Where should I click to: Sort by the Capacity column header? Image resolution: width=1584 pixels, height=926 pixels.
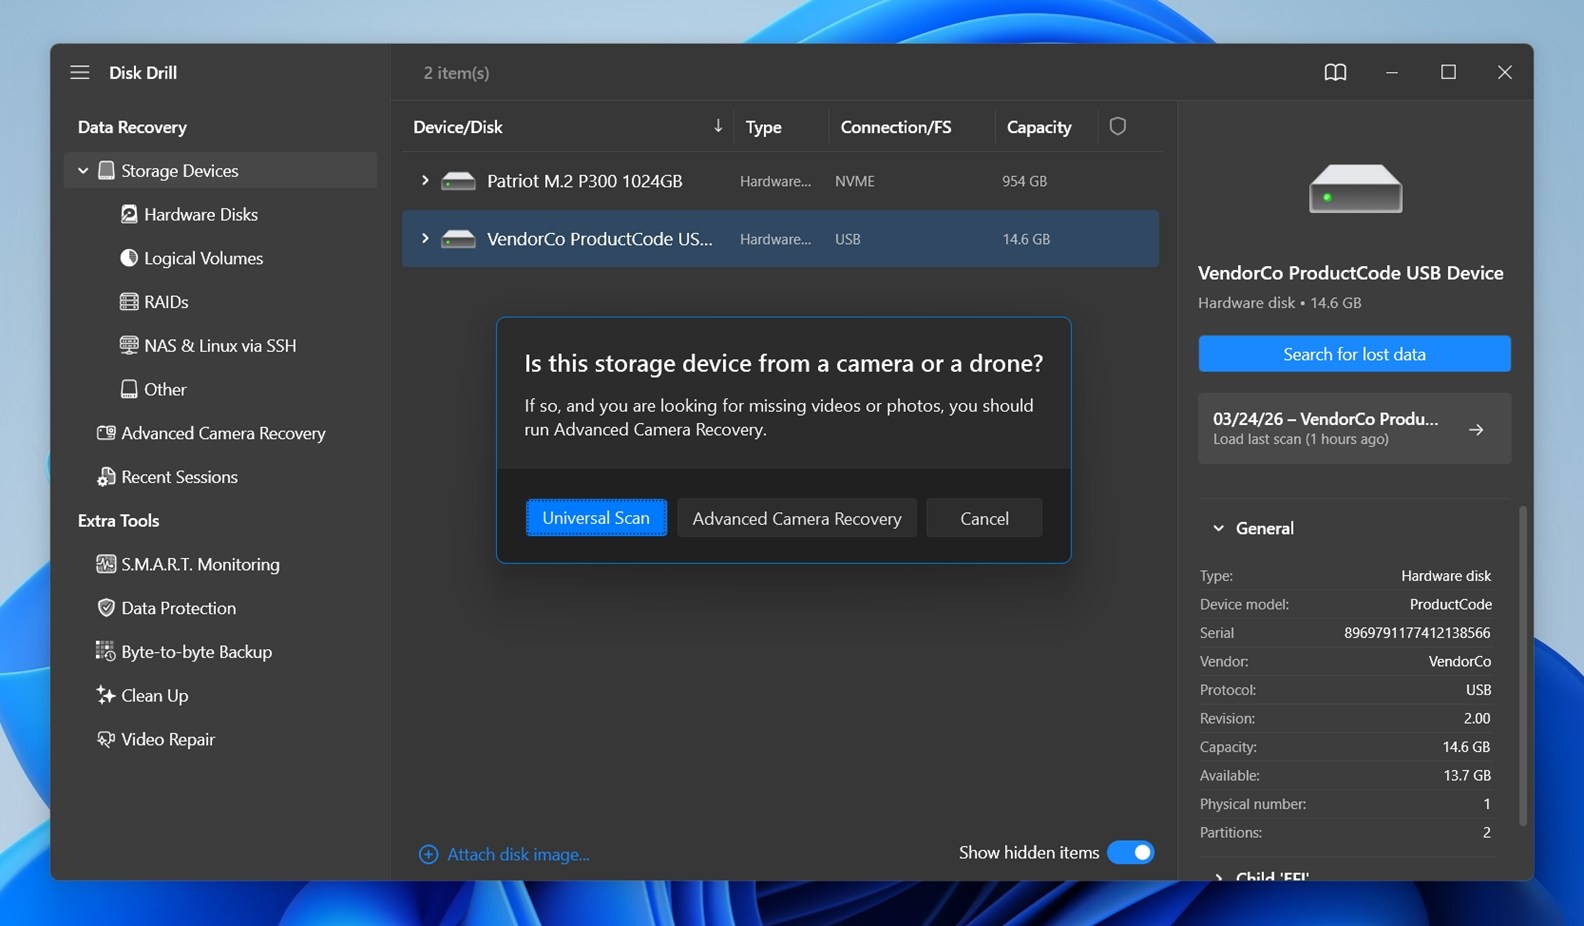1039,127
